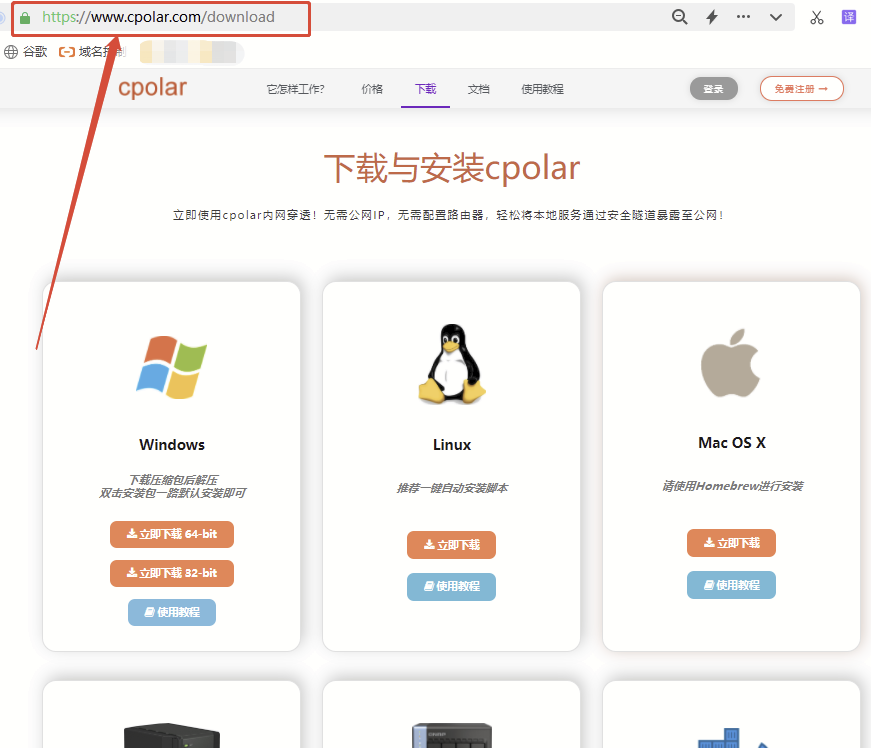Select the 下载 navigation tab
This screenshot has height=748, width=871.
coord(426,89)
